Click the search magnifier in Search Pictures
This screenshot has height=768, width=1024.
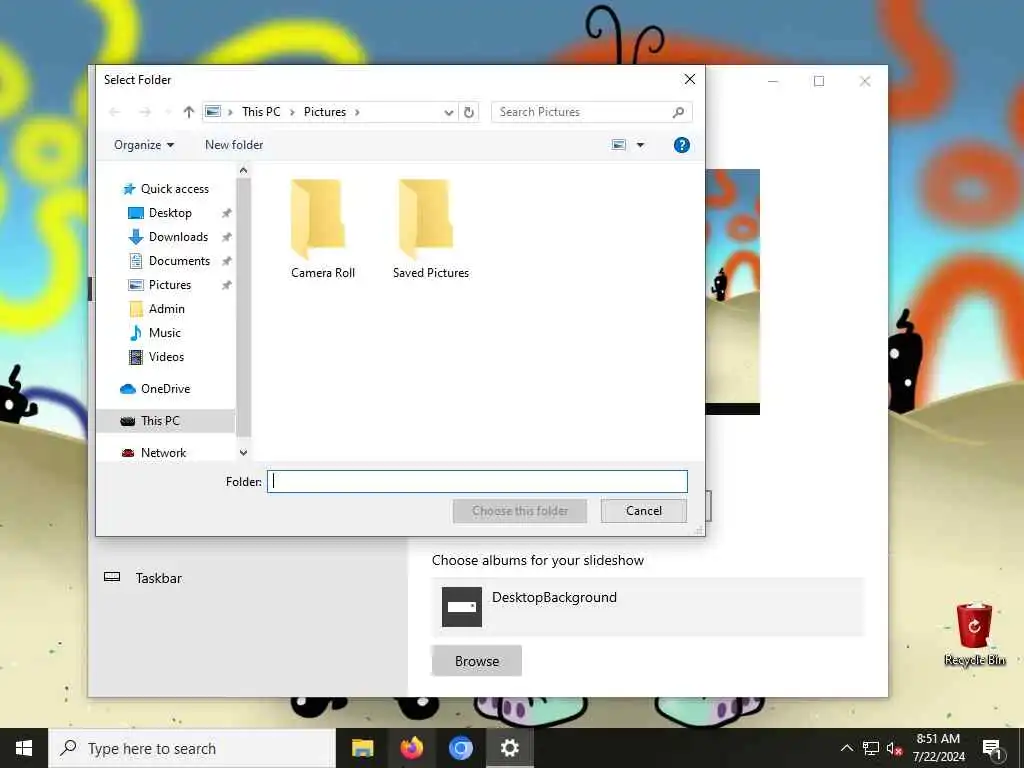679,112
